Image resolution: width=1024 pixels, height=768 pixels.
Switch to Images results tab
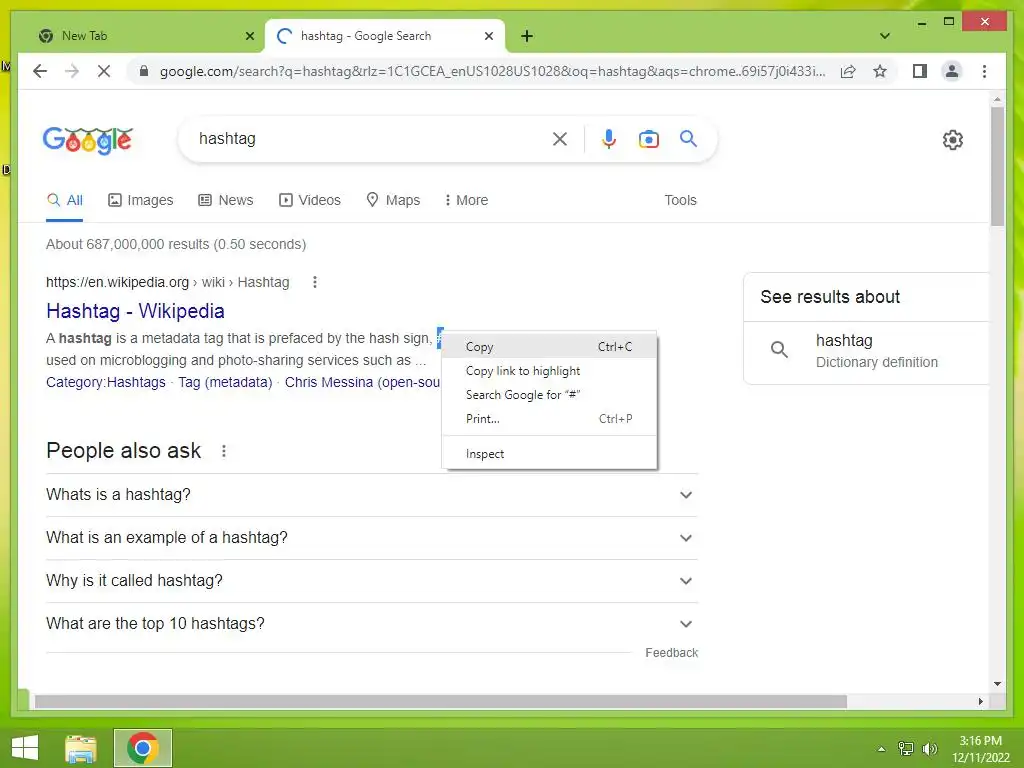(x=140, y=200)
